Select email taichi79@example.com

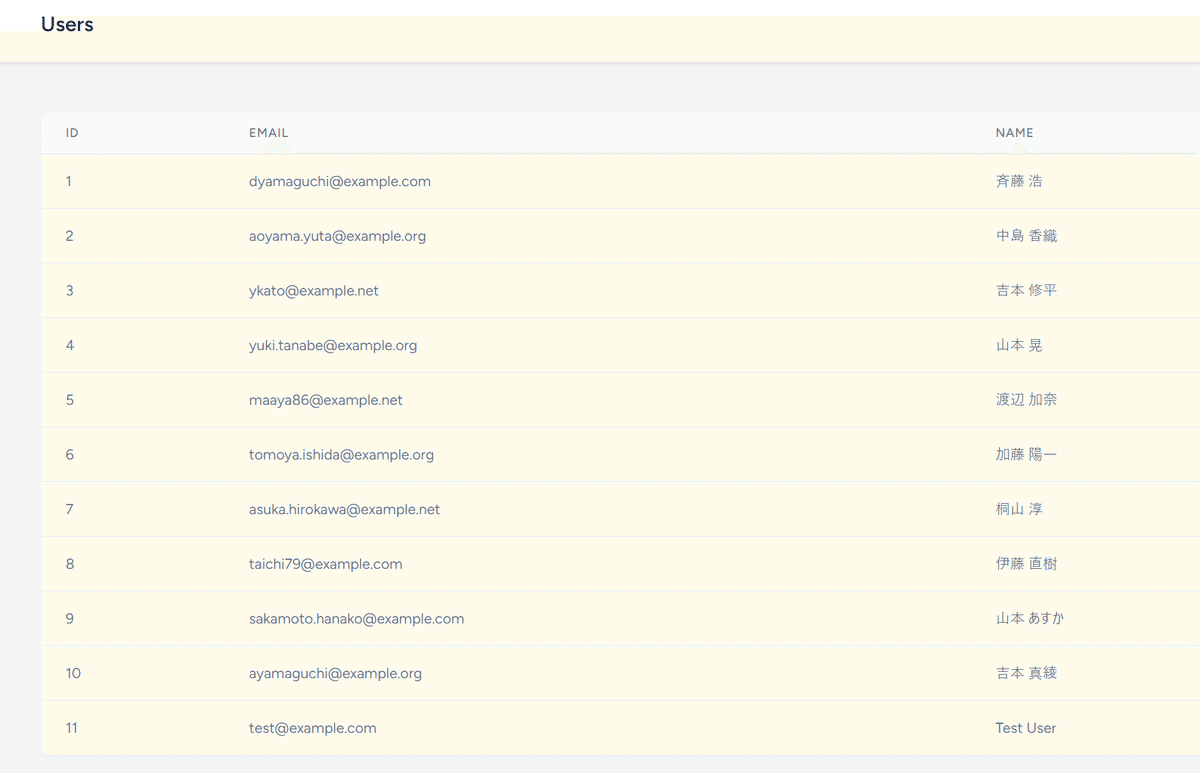326,564
